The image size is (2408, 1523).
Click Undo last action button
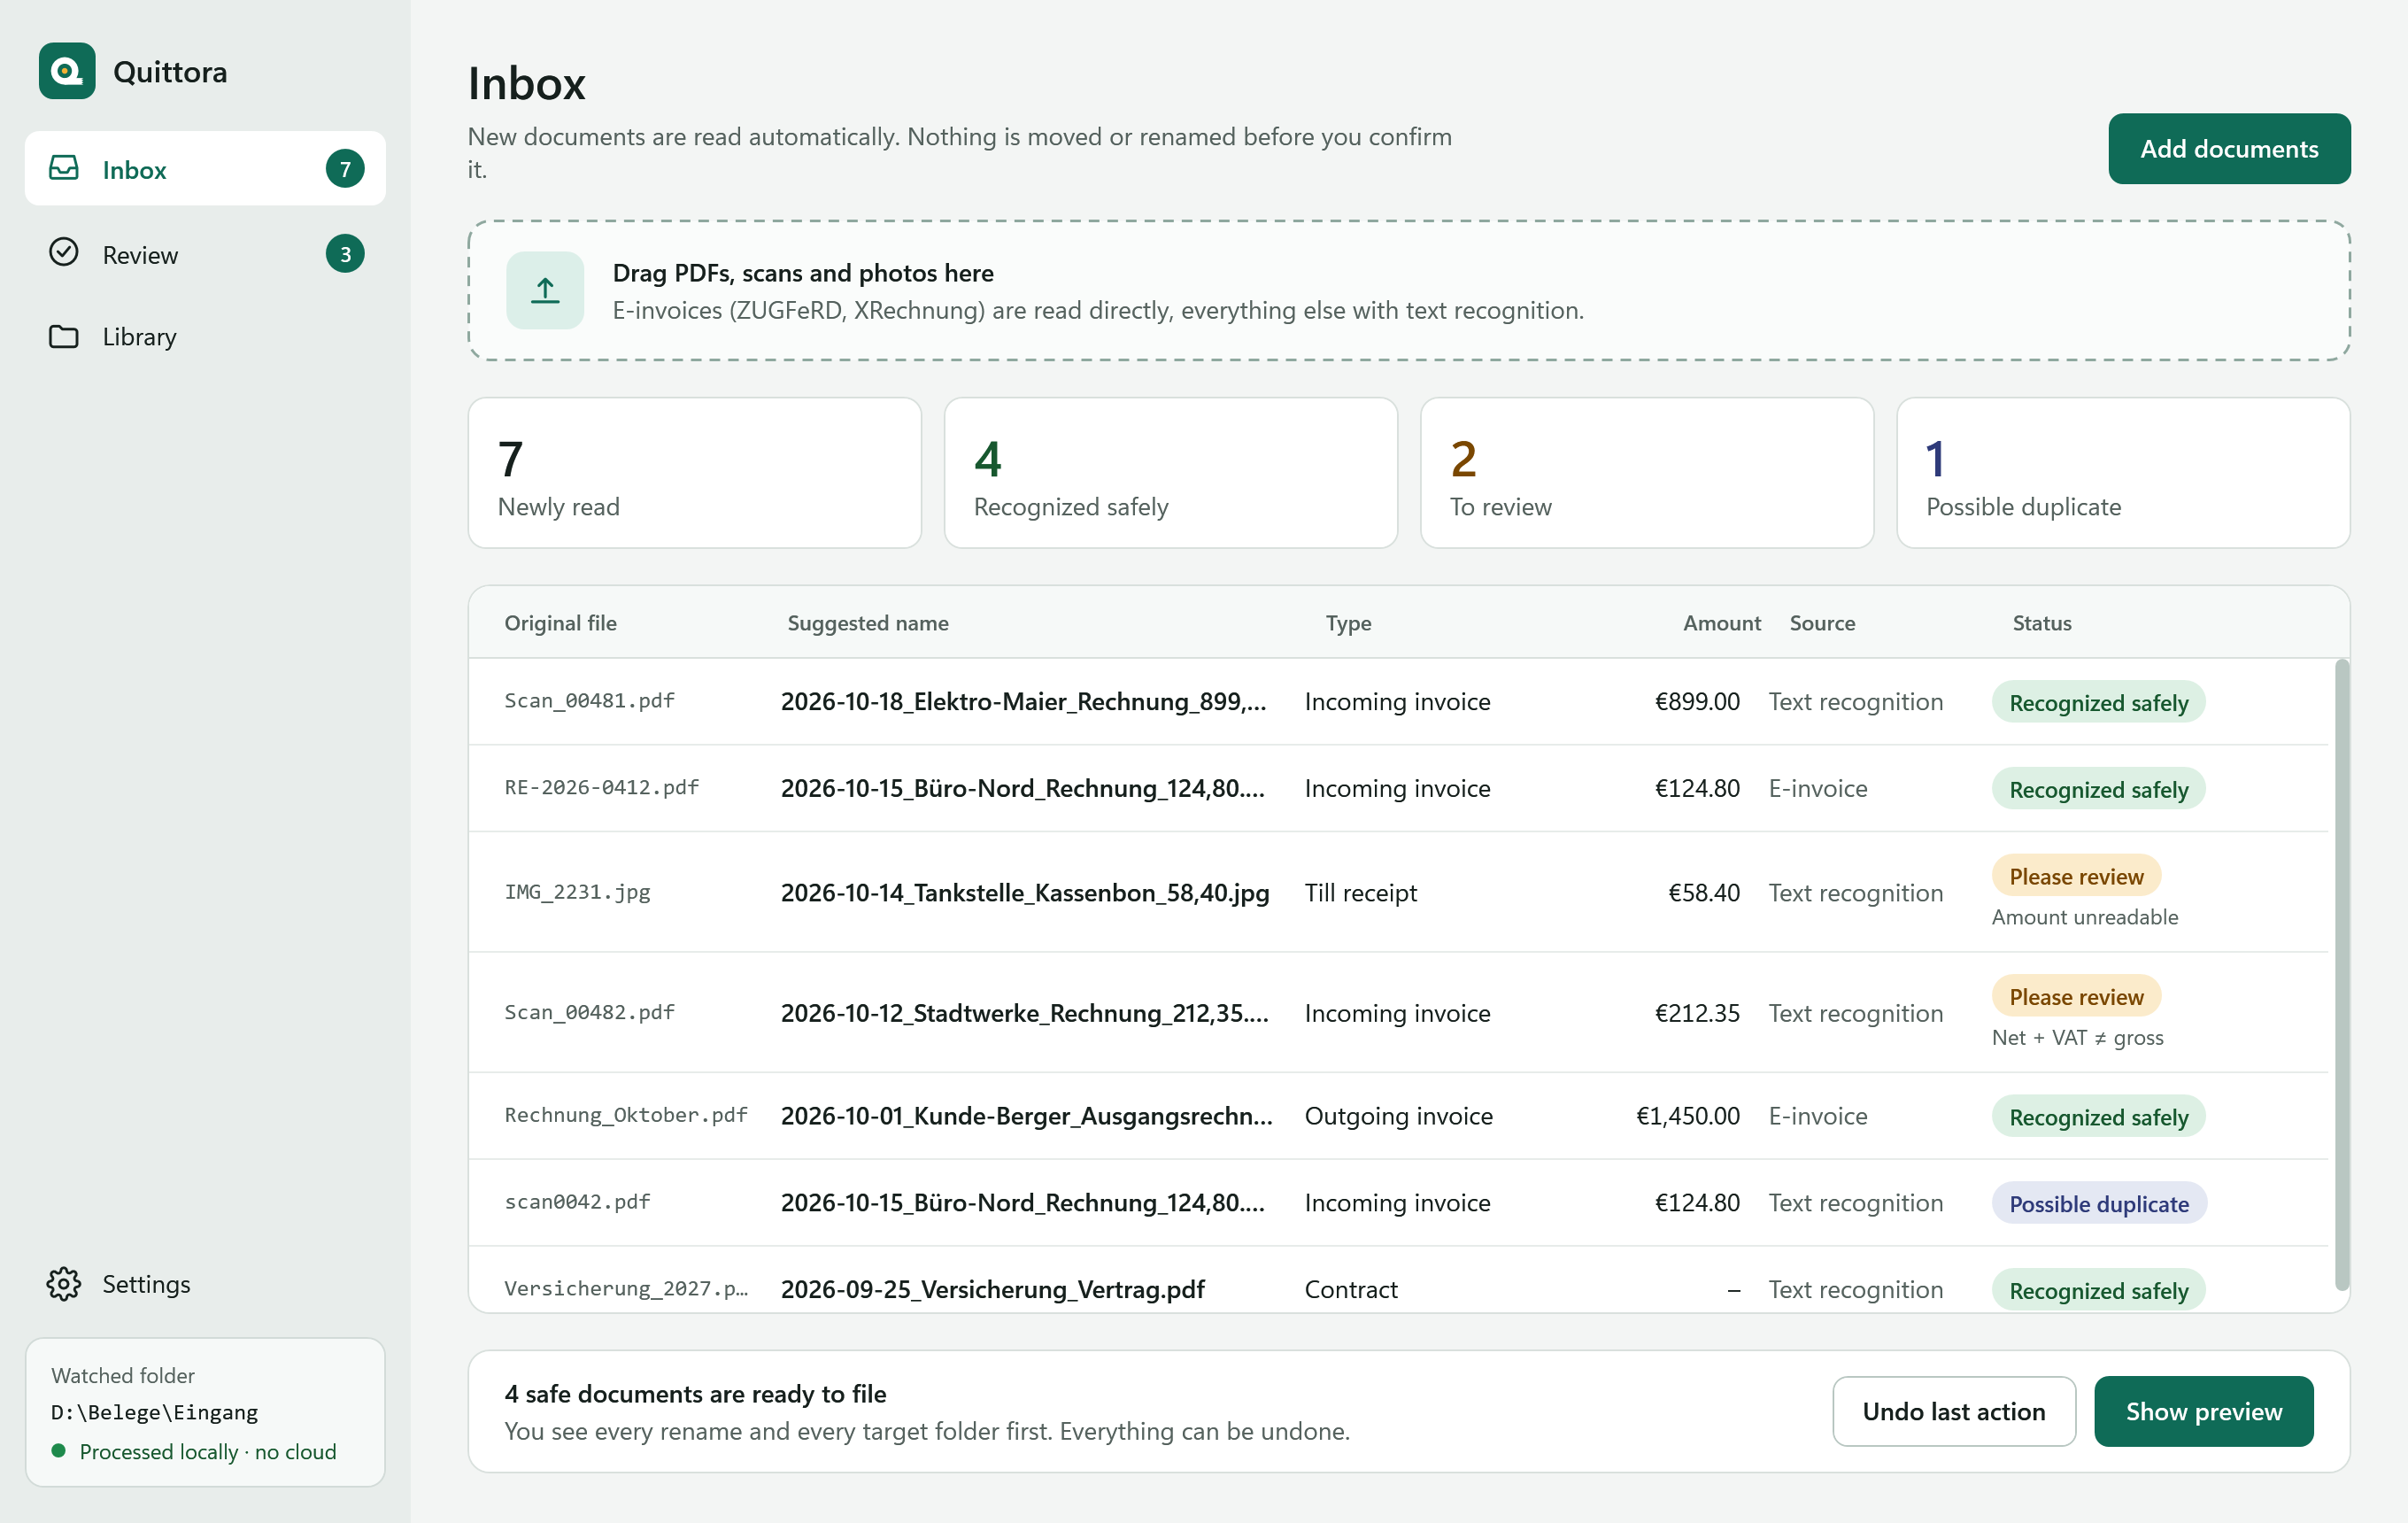[1953, 1411]
